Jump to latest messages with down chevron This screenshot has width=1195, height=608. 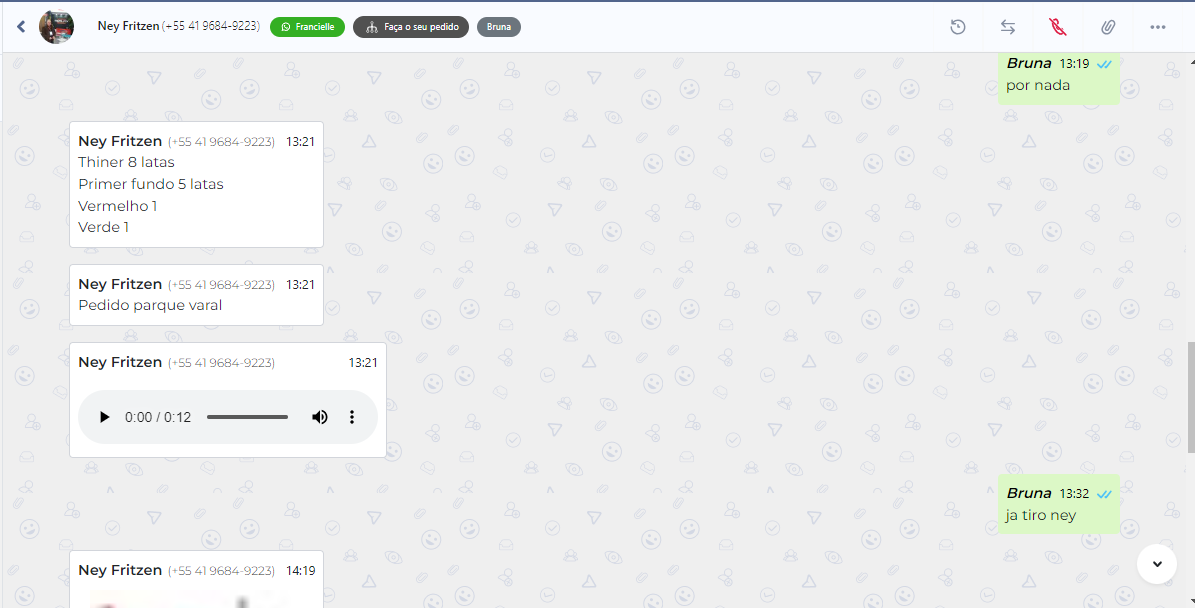click(x=1157, y=565)
